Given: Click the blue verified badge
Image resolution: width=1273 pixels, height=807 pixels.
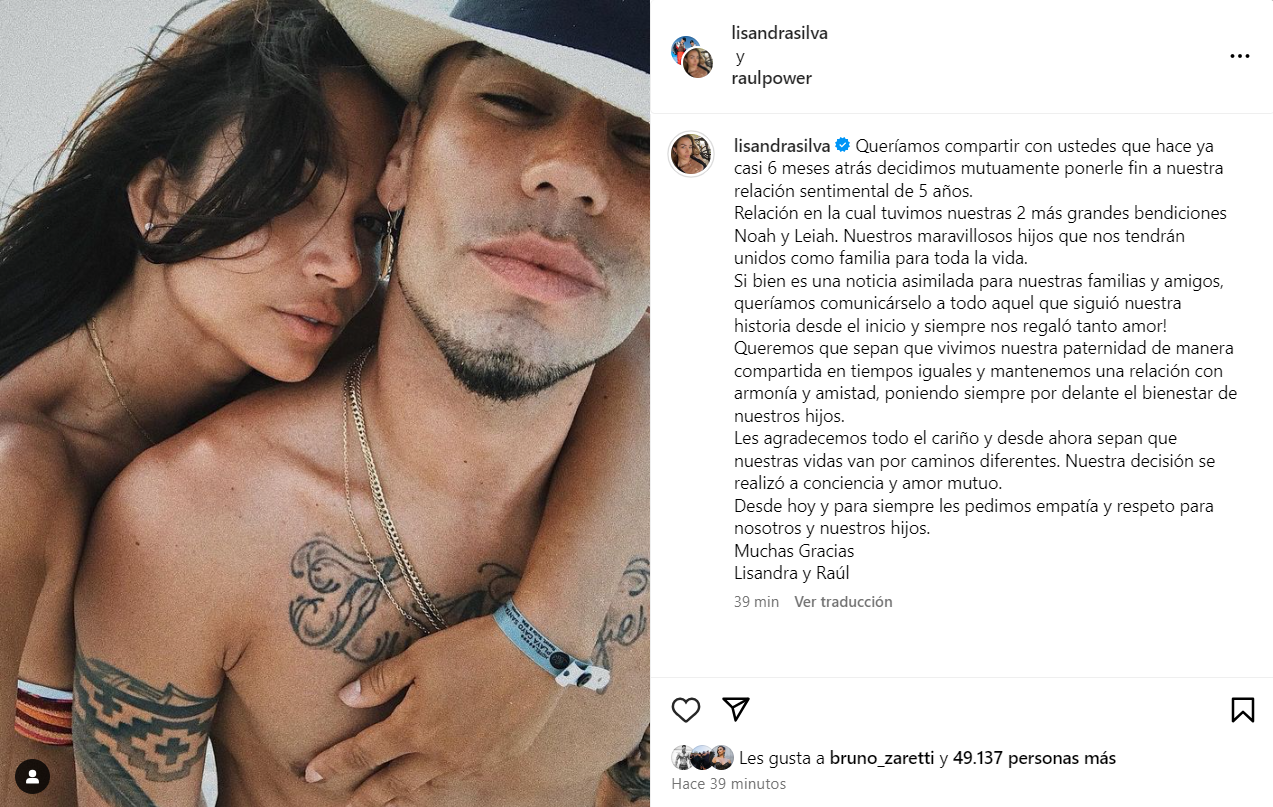Looking at the screenshot, I should (x=843, y=145).
